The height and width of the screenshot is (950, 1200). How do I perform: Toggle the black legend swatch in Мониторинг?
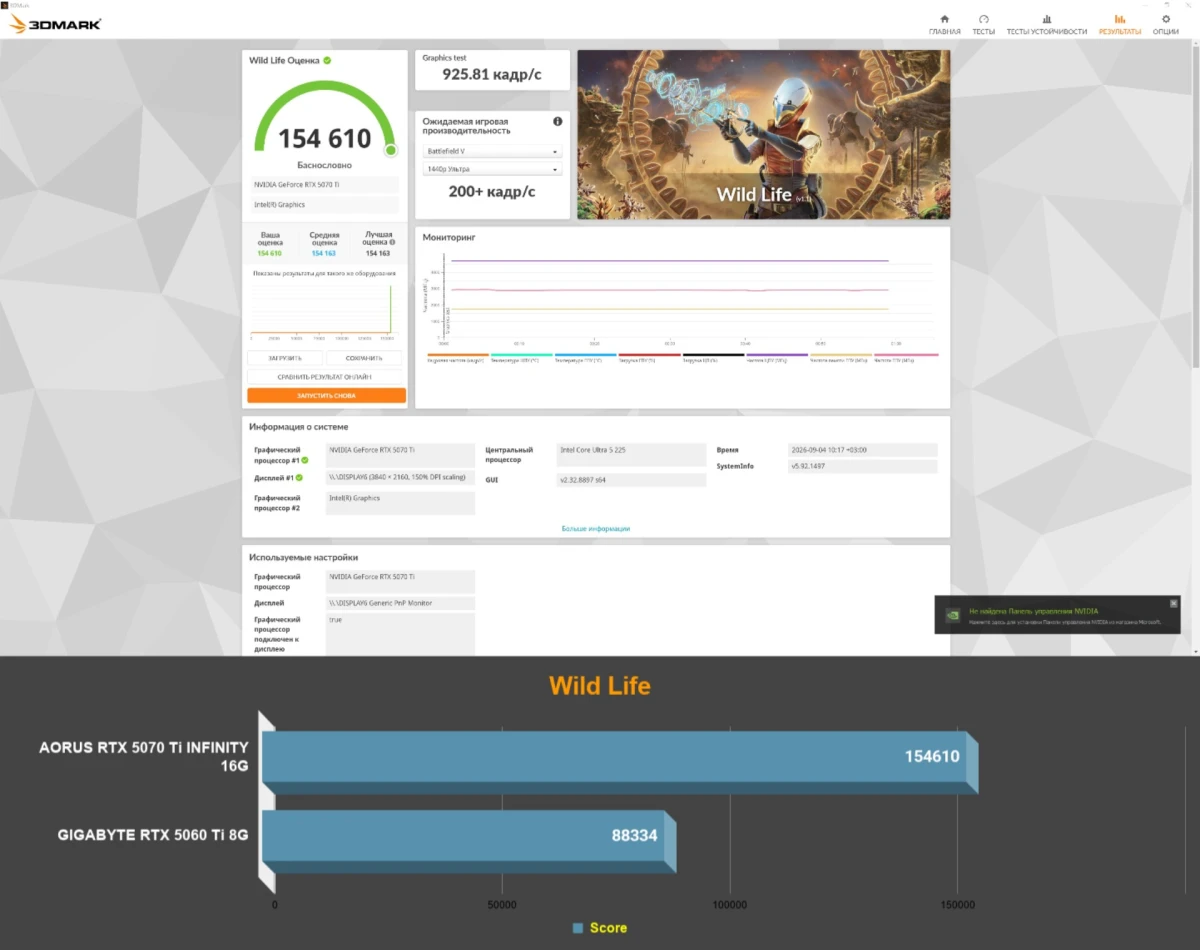(x=713, y=355)
